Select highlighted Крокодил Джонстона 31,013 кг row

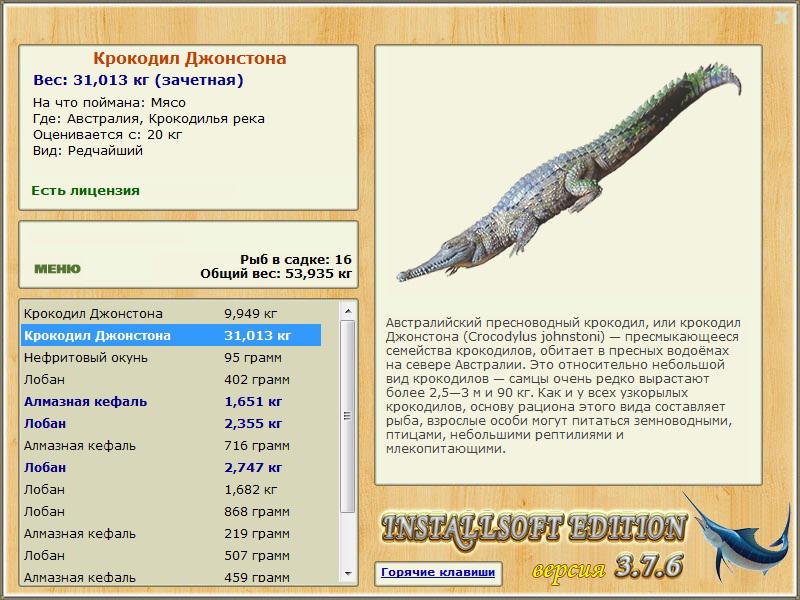point(171,335)
